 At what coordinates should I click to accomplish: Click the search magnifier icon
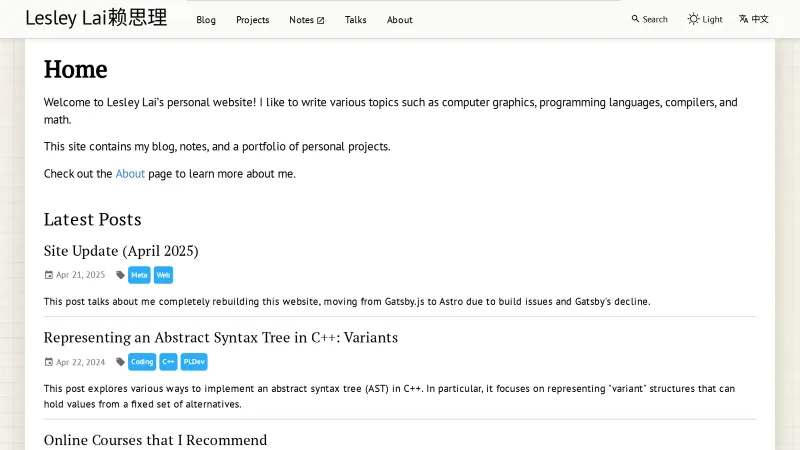(635, 19)
